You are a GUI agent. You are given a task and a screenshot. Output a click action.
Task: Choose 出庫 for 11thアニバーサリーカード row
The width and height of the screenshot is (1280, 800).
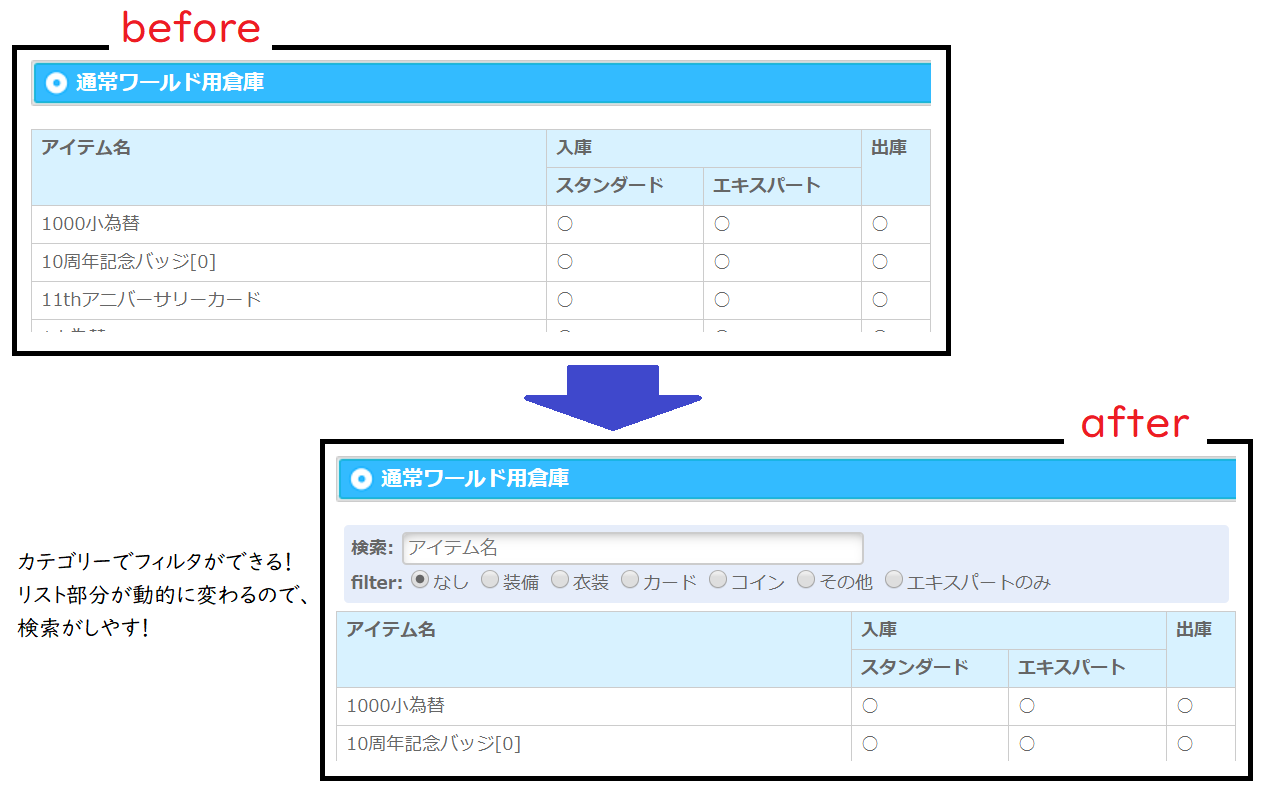[x=880, y=299]
